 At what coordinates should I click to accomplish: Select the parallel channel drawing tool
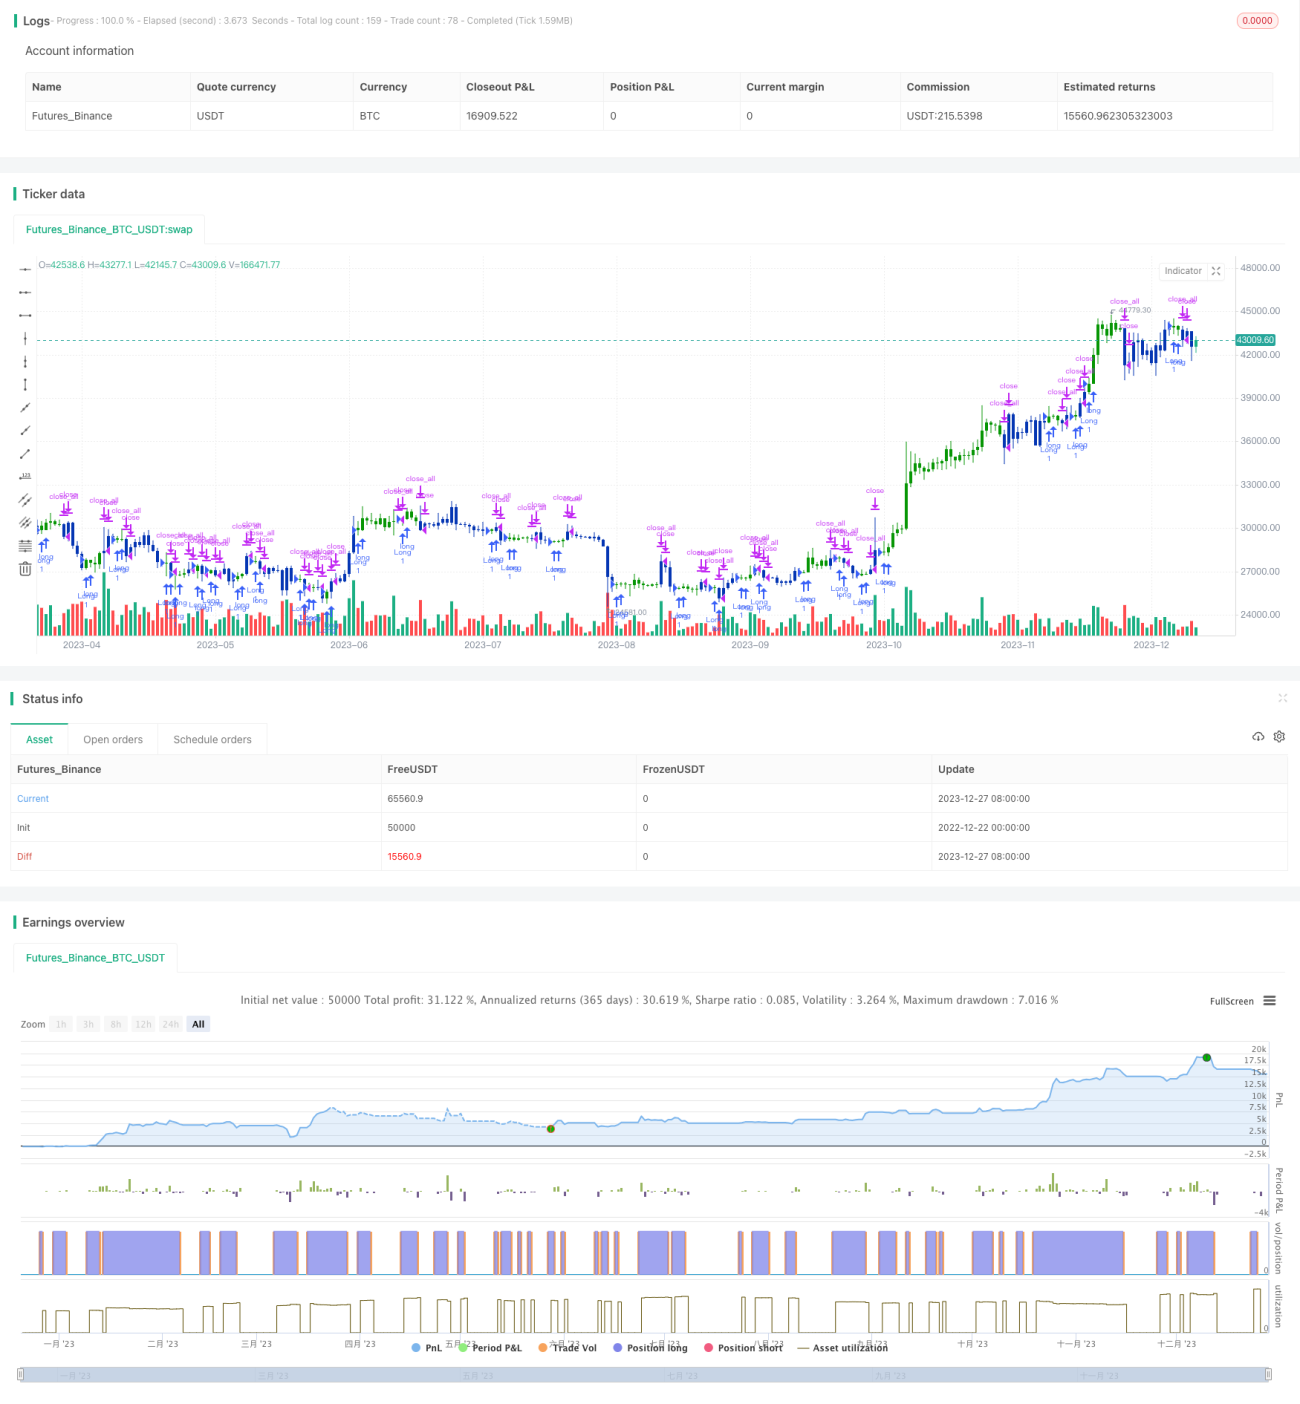click(25, 500)
